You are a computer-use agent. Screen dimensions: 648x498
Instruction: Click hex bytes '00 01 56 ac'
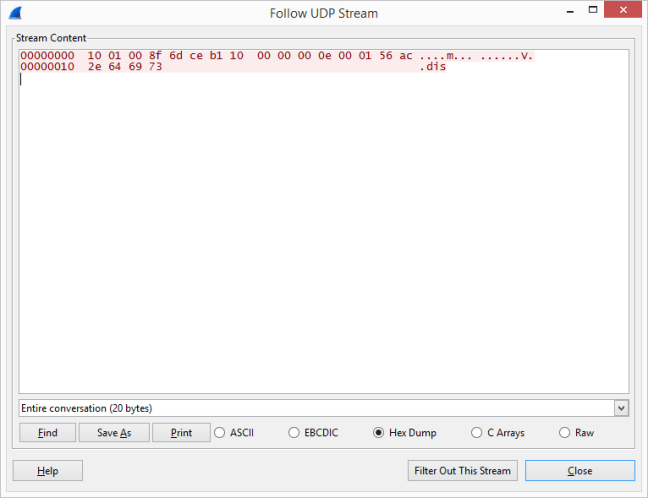coord(375,55)
